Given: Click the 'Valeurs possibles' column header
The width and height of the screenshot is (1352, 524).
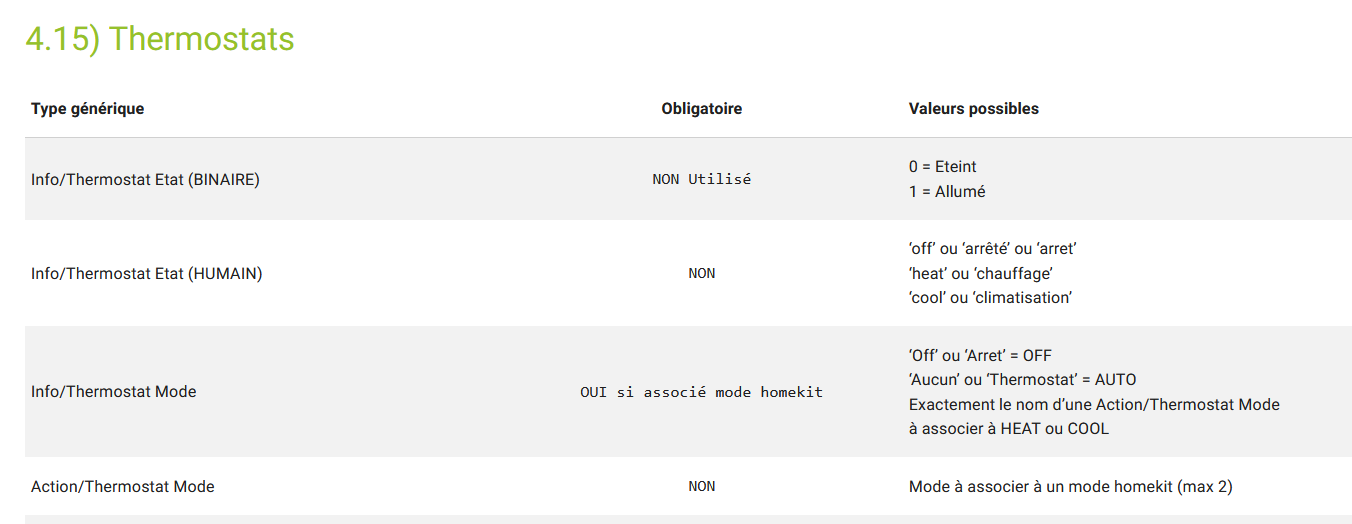Looking at the screenshot, I should pyautogui.click(x=974, y=109).
